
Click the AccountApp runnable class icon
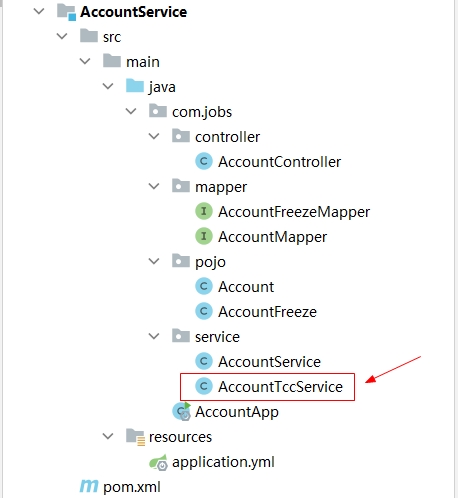[x=182, y=412]
